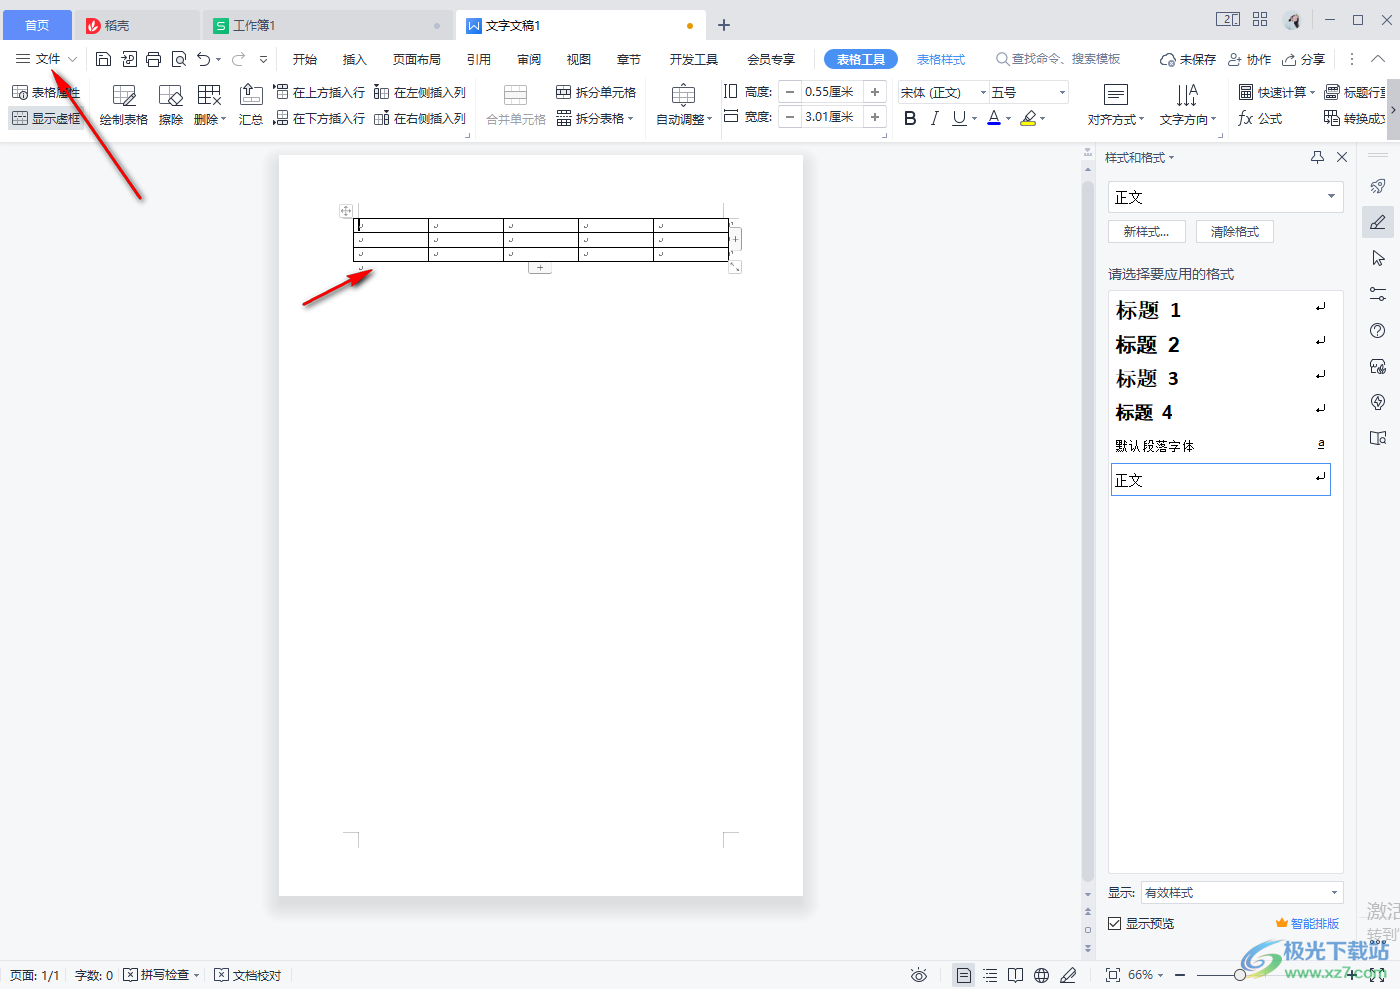This screenshot has height=989, width=1400.
Task: Insert column to the left (在左侧插入列)
Action: click(x=420, y=92)
